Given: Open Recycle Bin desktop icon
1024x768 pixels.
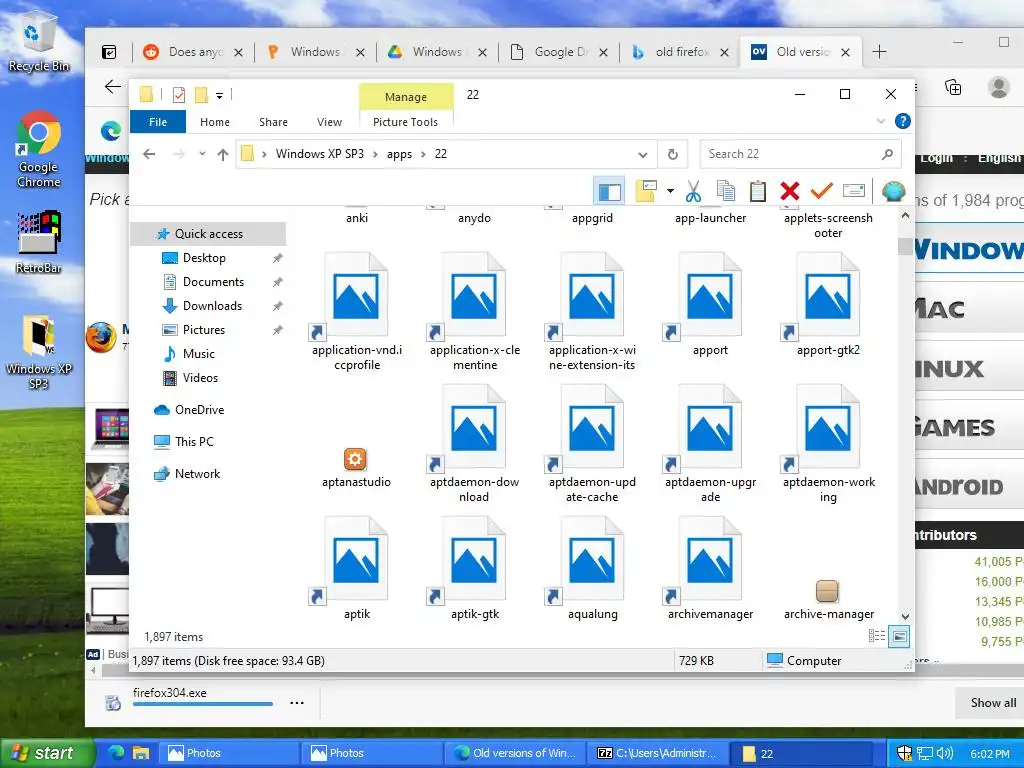Looking at the screenshot, I should [37, 40].
